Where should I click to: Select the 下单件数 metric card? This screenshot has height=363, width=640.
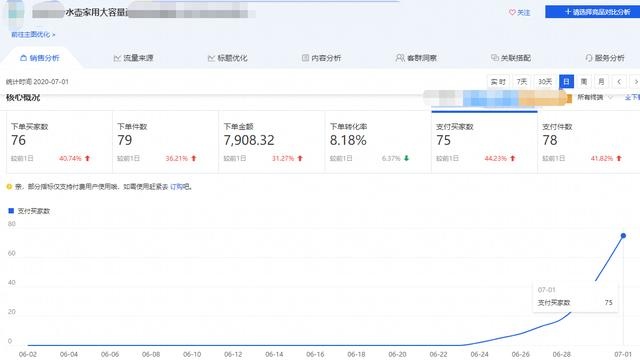[165, 142]
